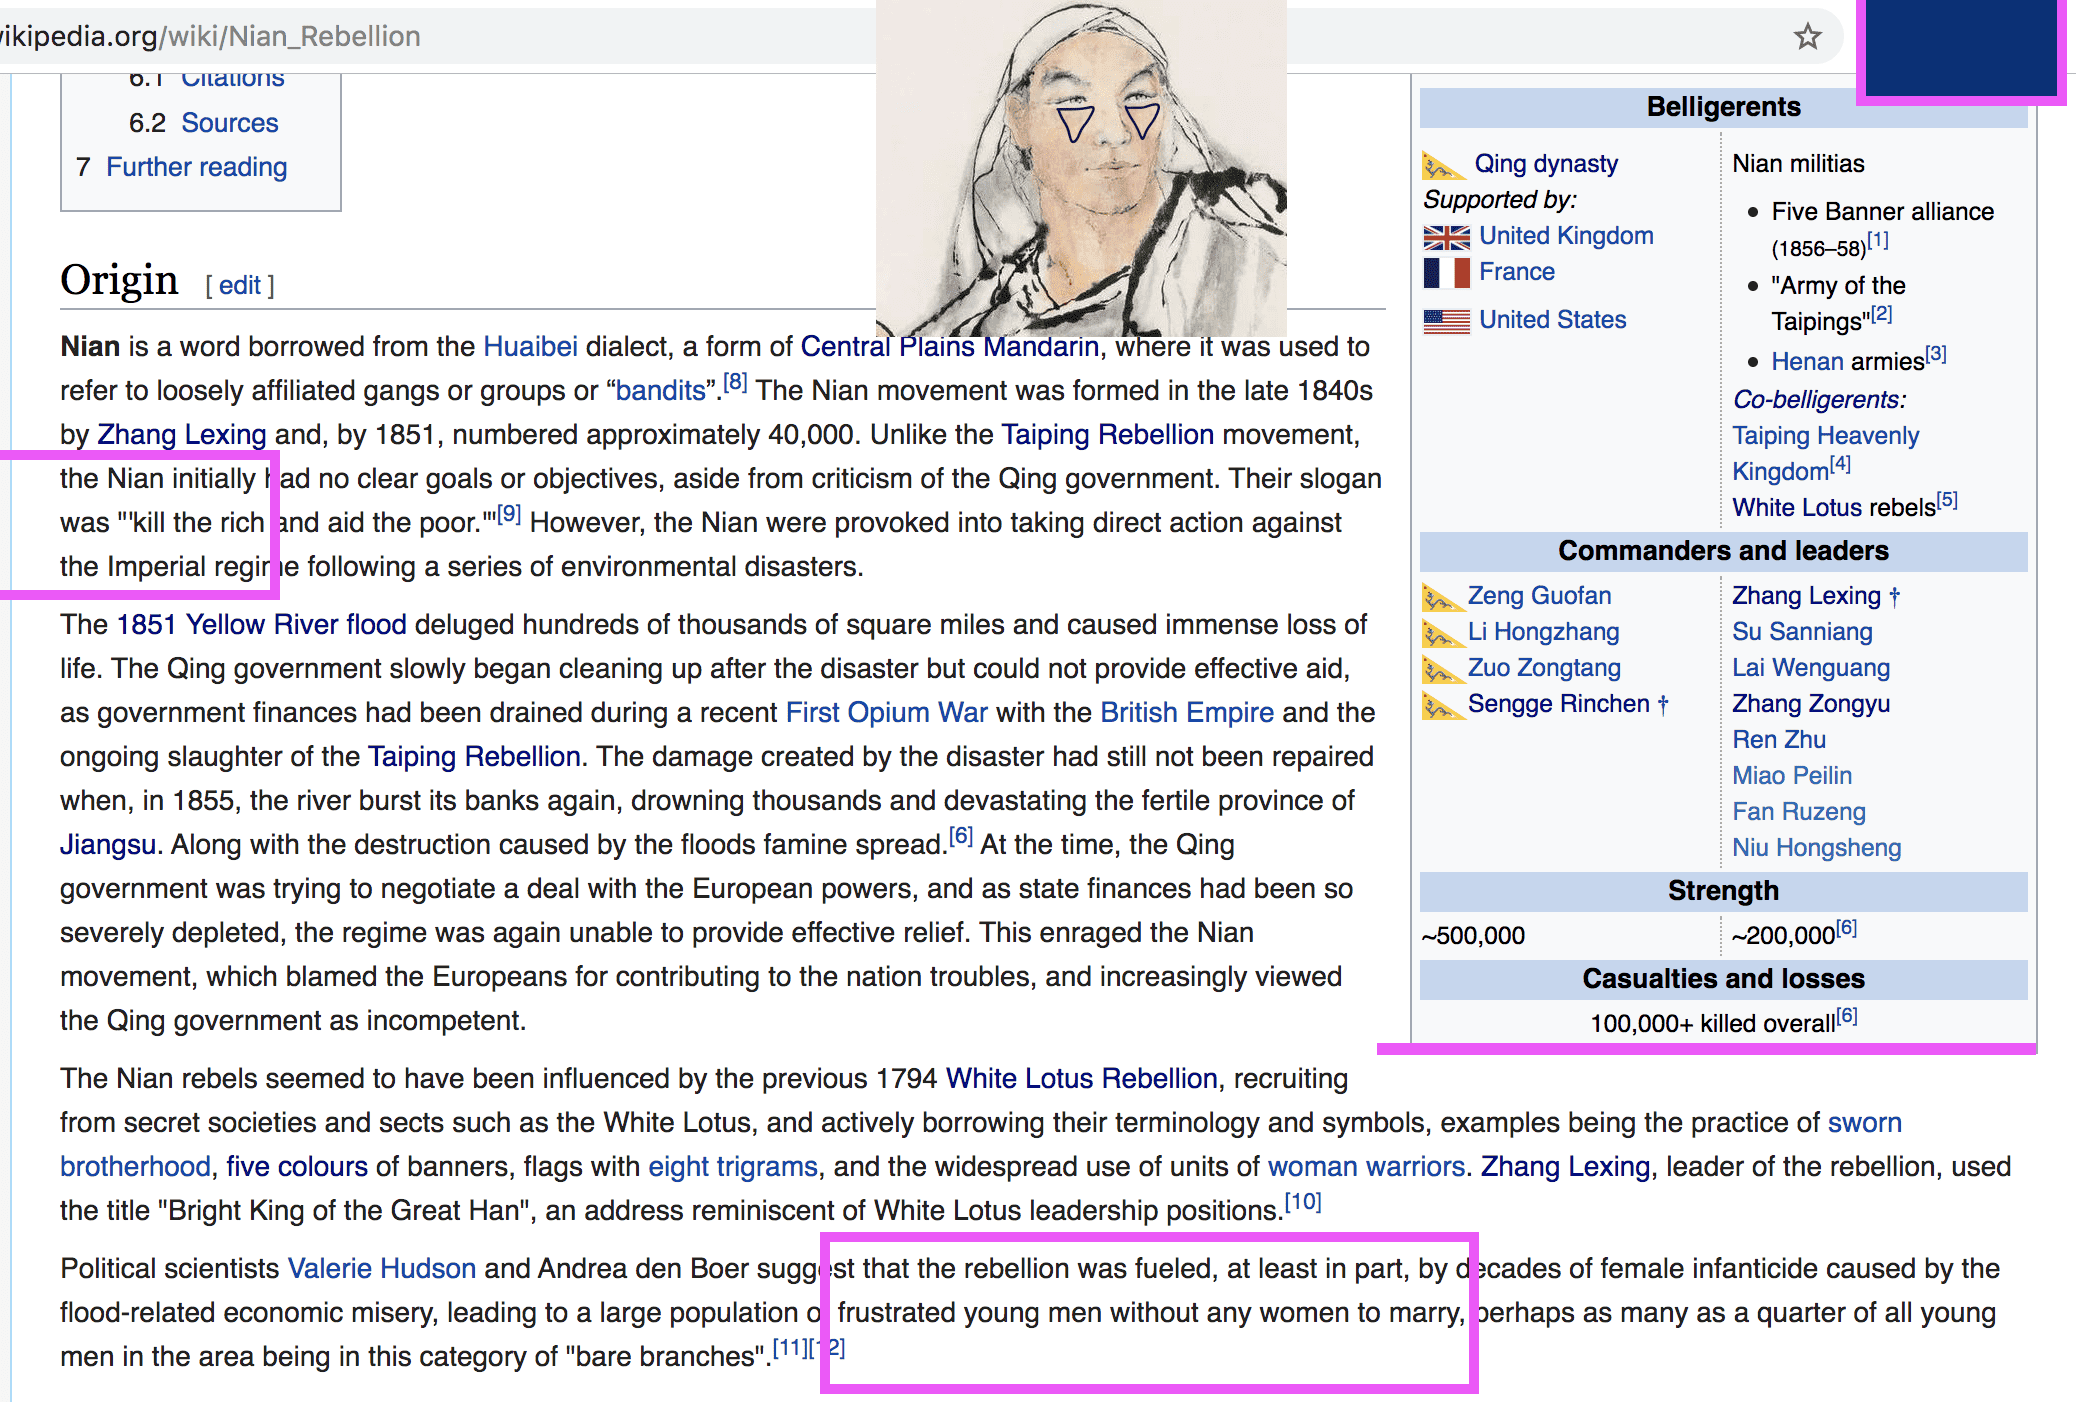Click the United States flag icon

click(1446, 320)
